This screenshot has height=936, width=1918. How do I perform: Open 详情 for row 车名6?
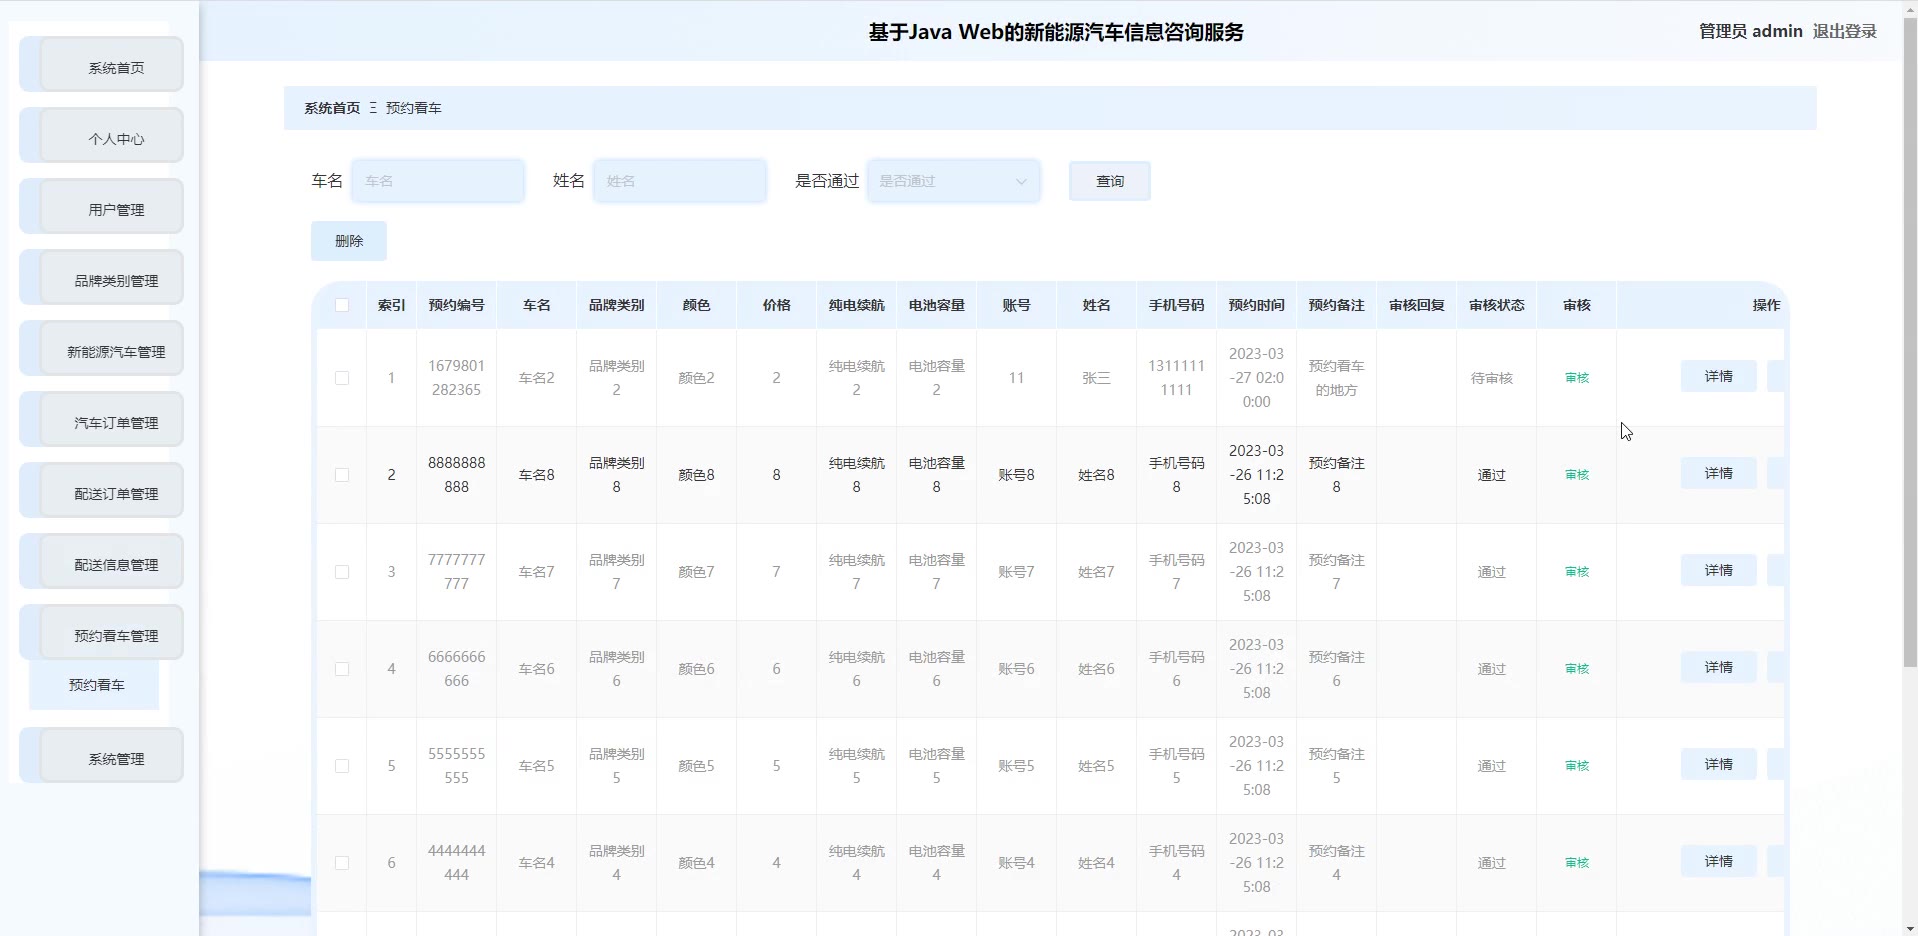point(1718,667)
